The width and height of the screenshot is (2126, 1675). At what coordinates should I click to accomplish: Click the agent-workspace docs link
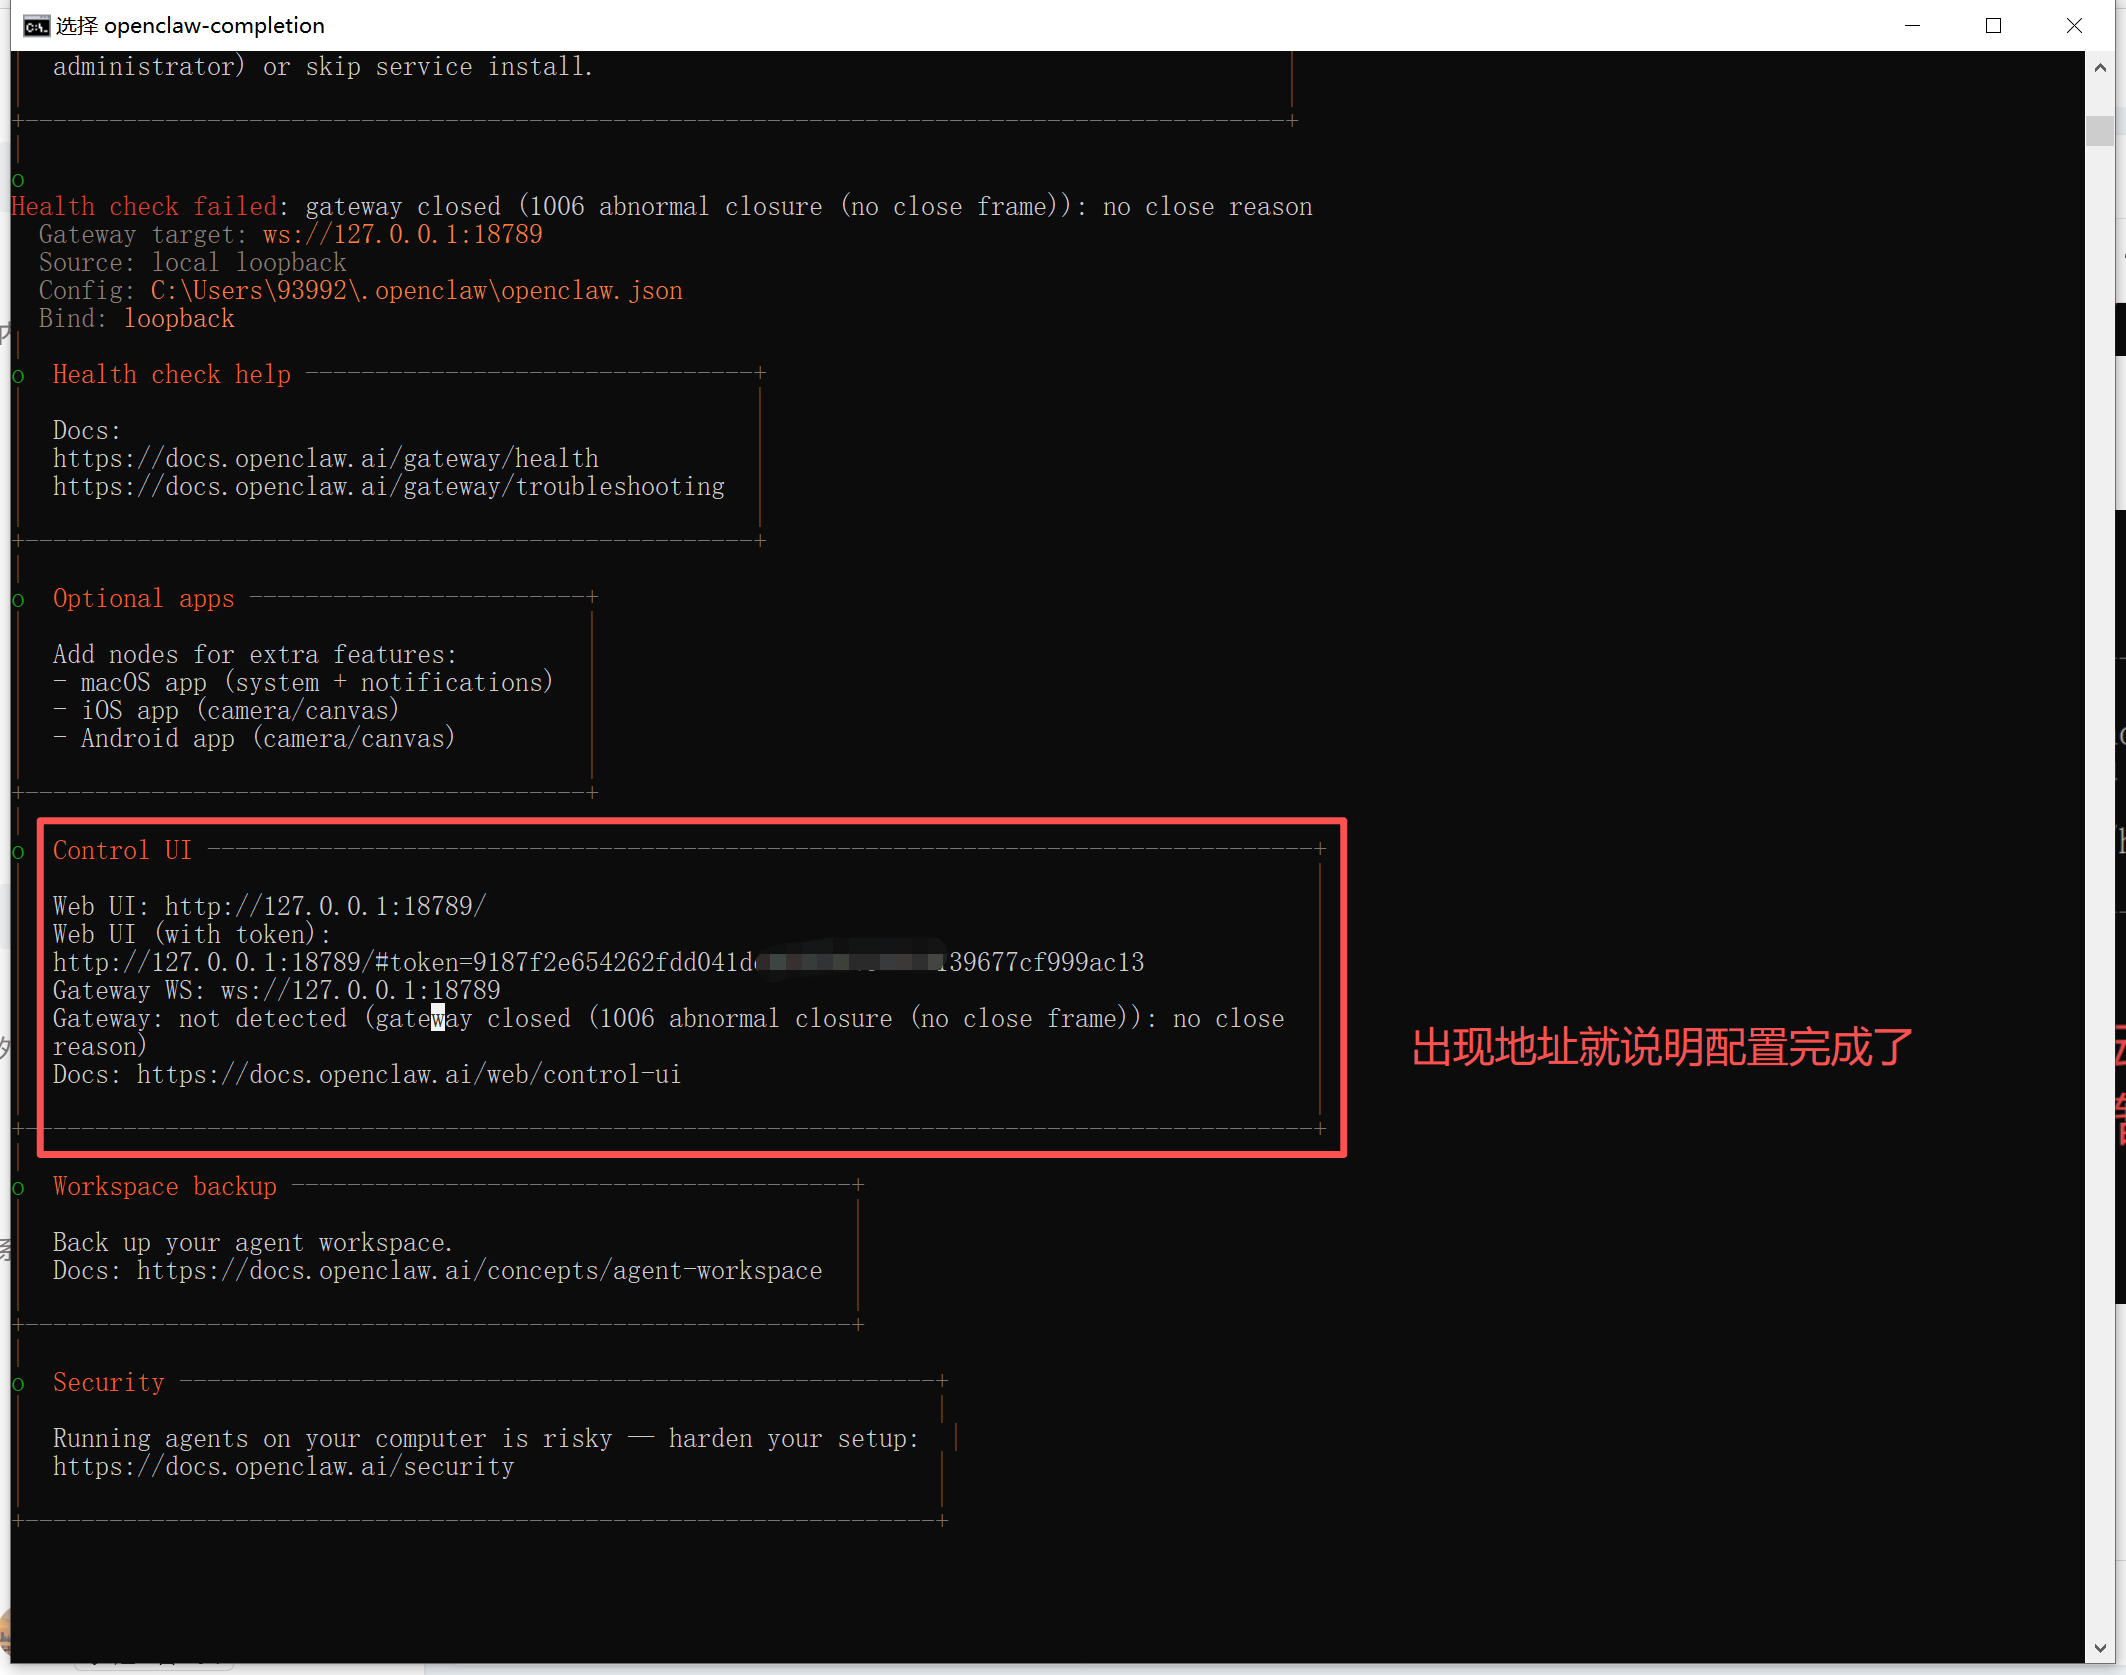(x=479, y=1271)
